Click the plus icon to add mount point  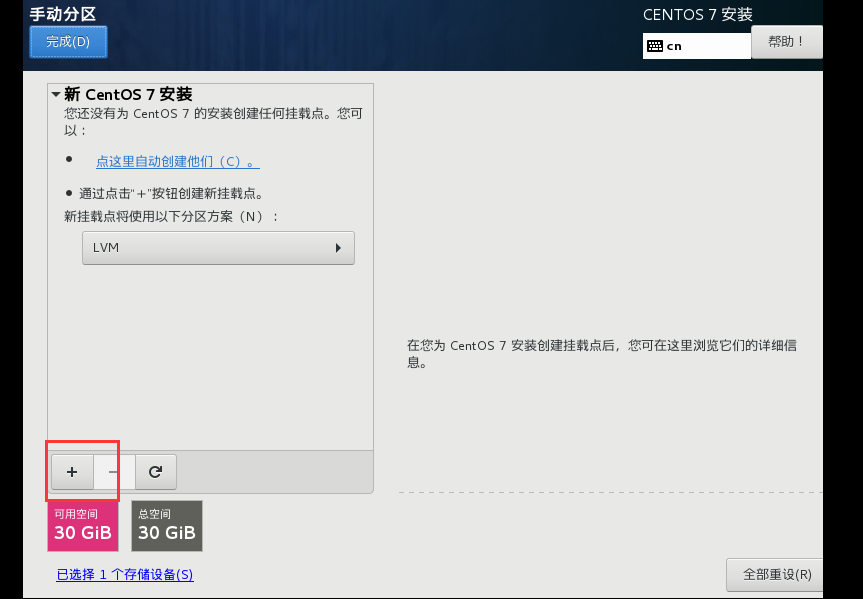[x=72, y=472]
